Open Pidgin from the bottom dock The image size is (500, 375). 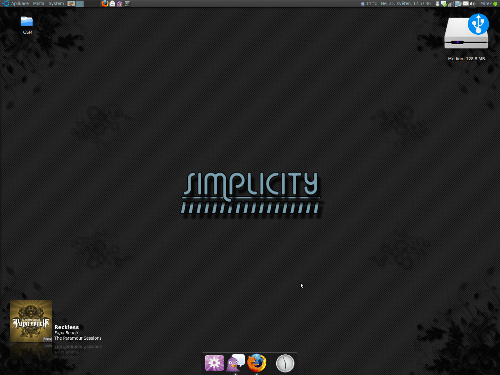(236, 363)
